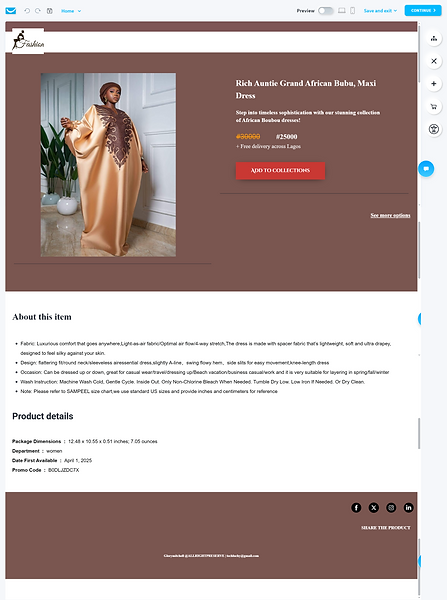Open the site structure icon in sidebar
447x600 pixels.
pos(434,38)
